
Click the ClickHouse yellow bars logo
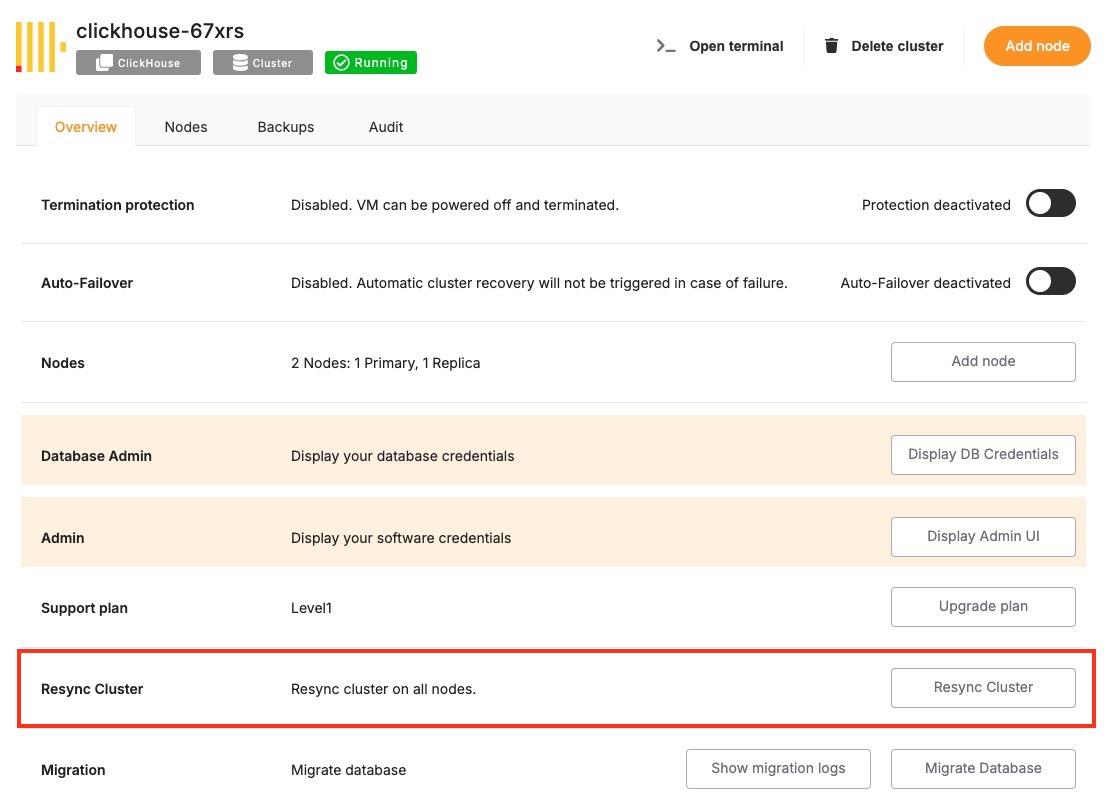pyautogui.click(x=40, y=47)
